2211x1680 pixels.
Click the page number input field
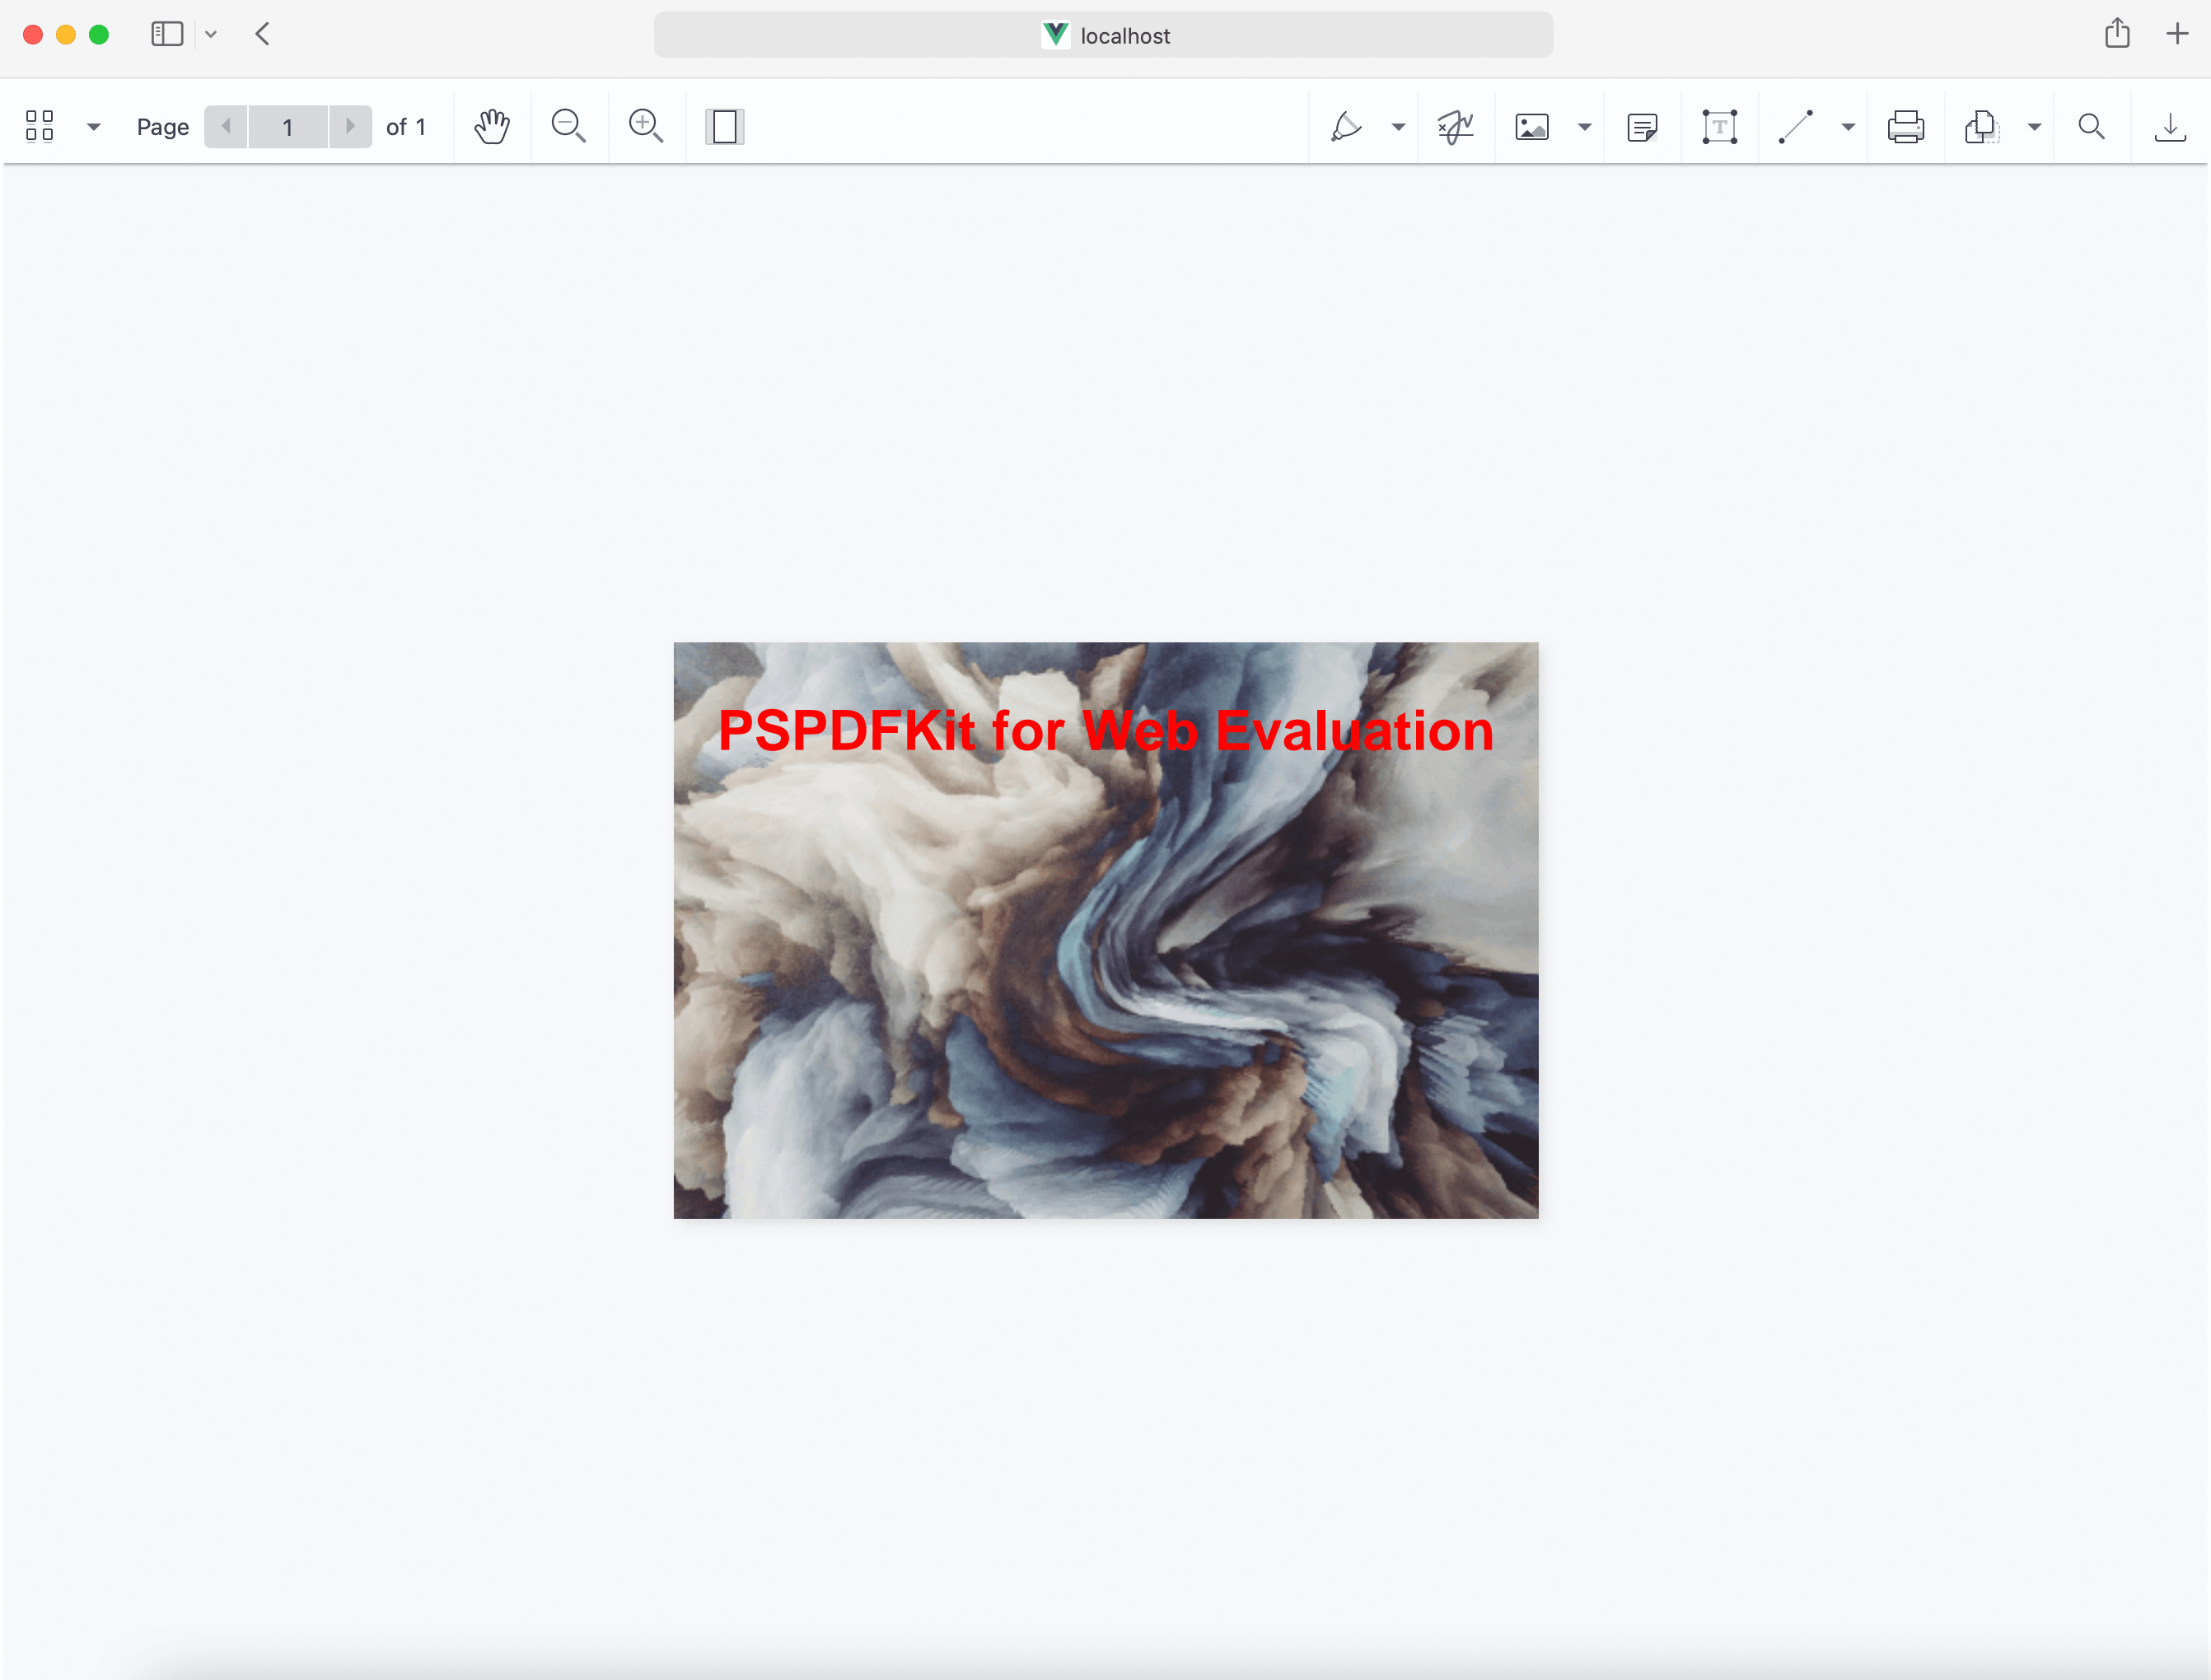pyautogui.click(x=288, y=126)
